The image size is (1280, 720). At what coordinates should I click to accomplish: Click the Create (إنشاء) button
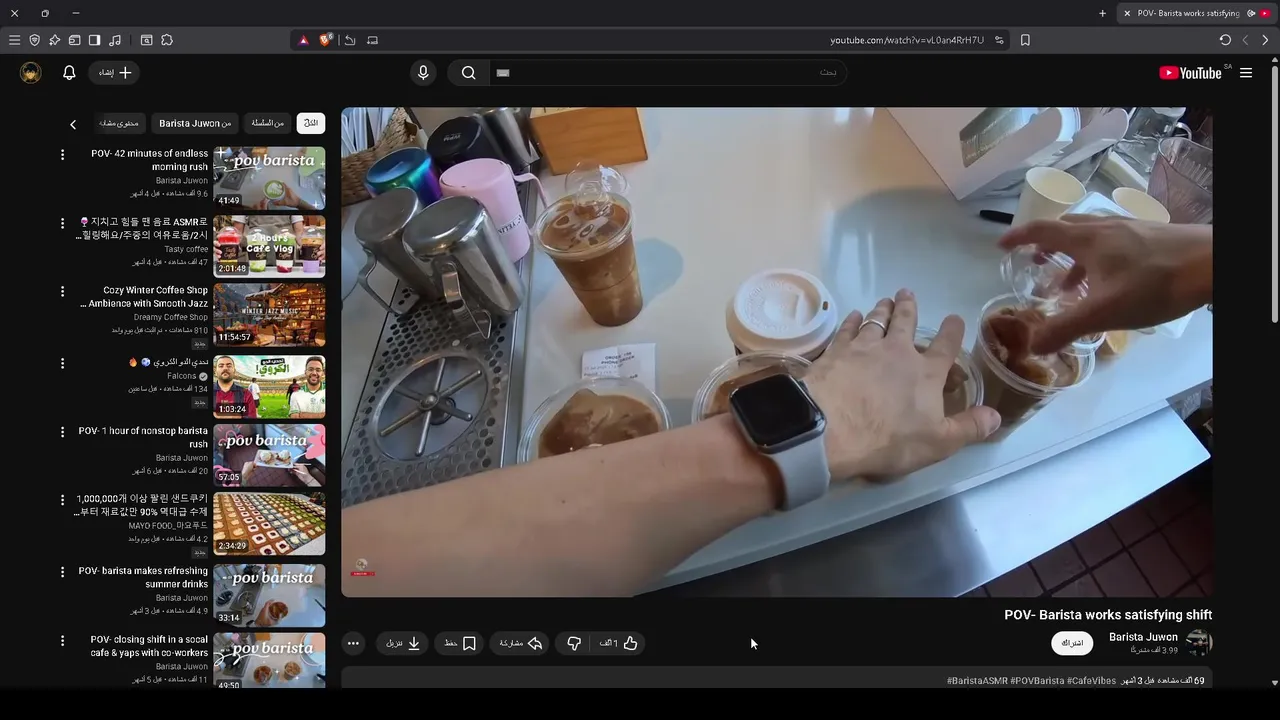click(114, 73)
